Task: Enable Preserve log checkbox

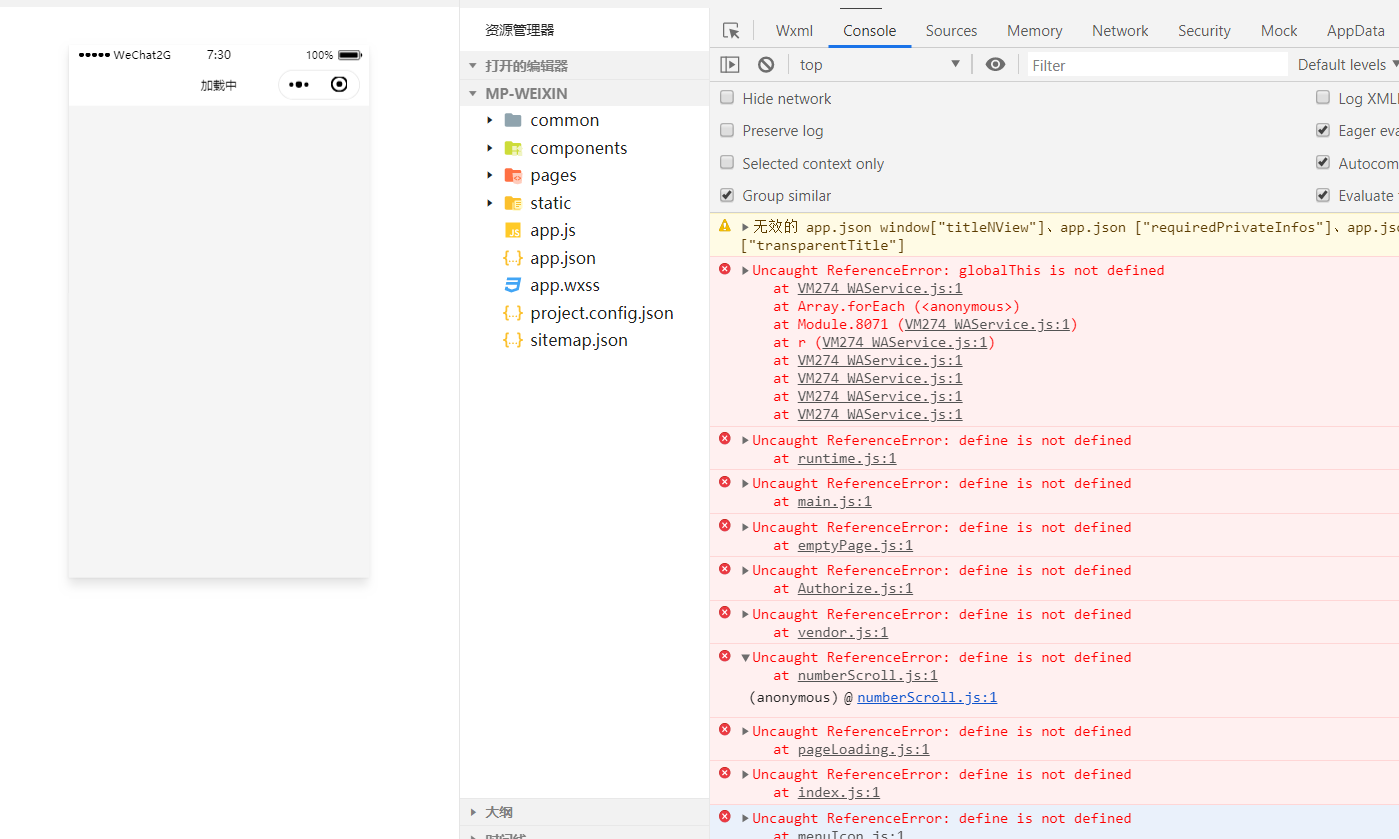Action: pyautogui.click(x=727, y=130)
